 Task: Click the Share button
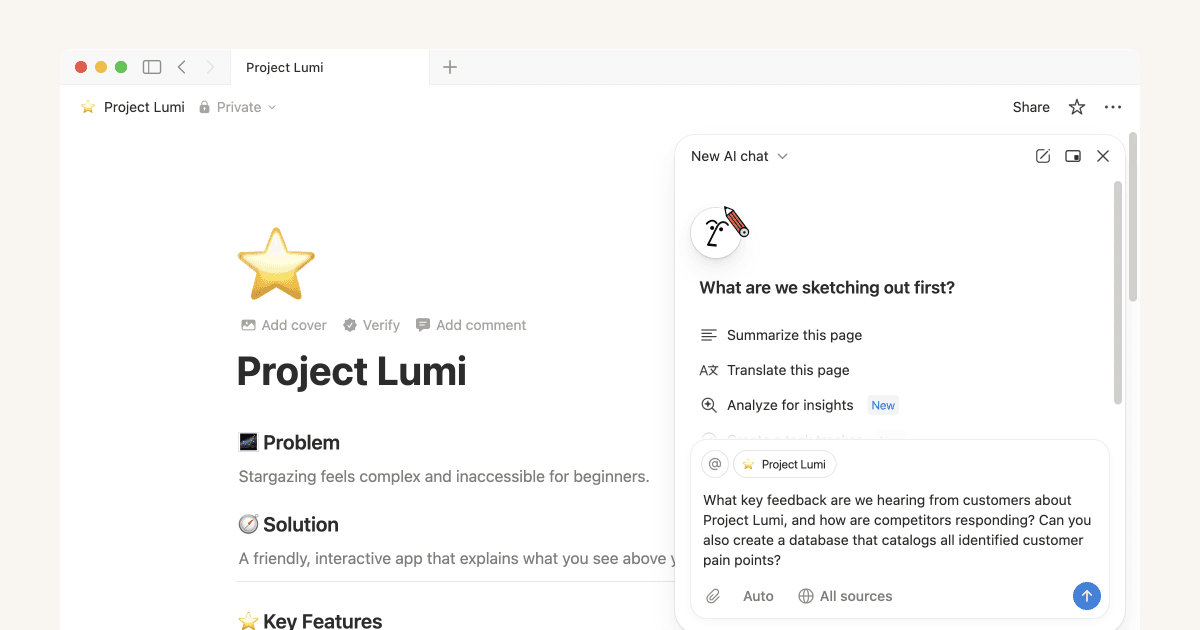(x=1031, y=107)
